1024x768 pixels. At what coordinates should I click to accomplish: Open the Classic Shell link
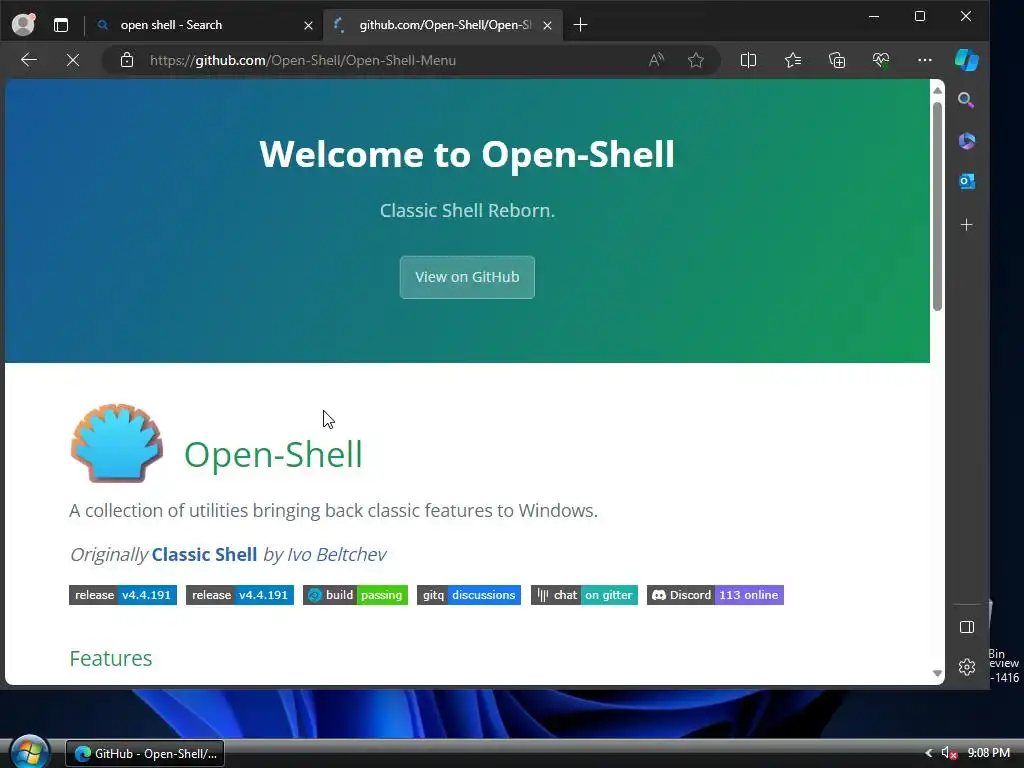(204, 554)
